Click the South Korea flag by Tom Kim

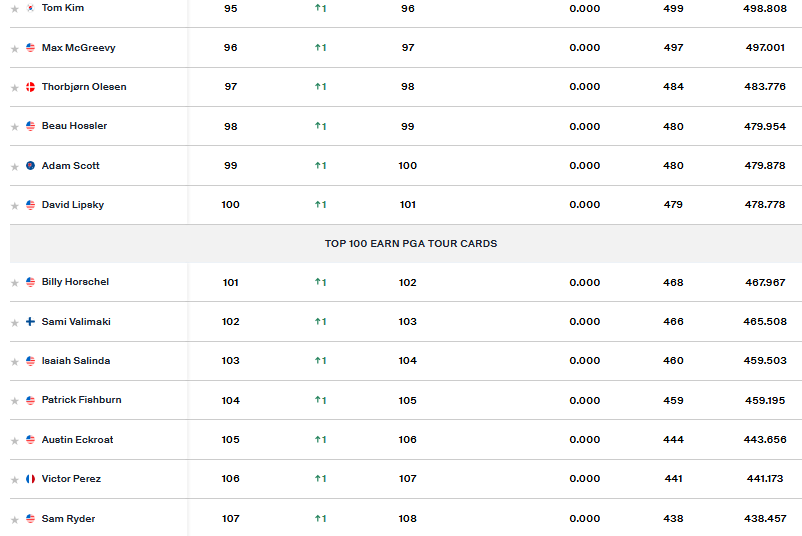tap(30, 8)
